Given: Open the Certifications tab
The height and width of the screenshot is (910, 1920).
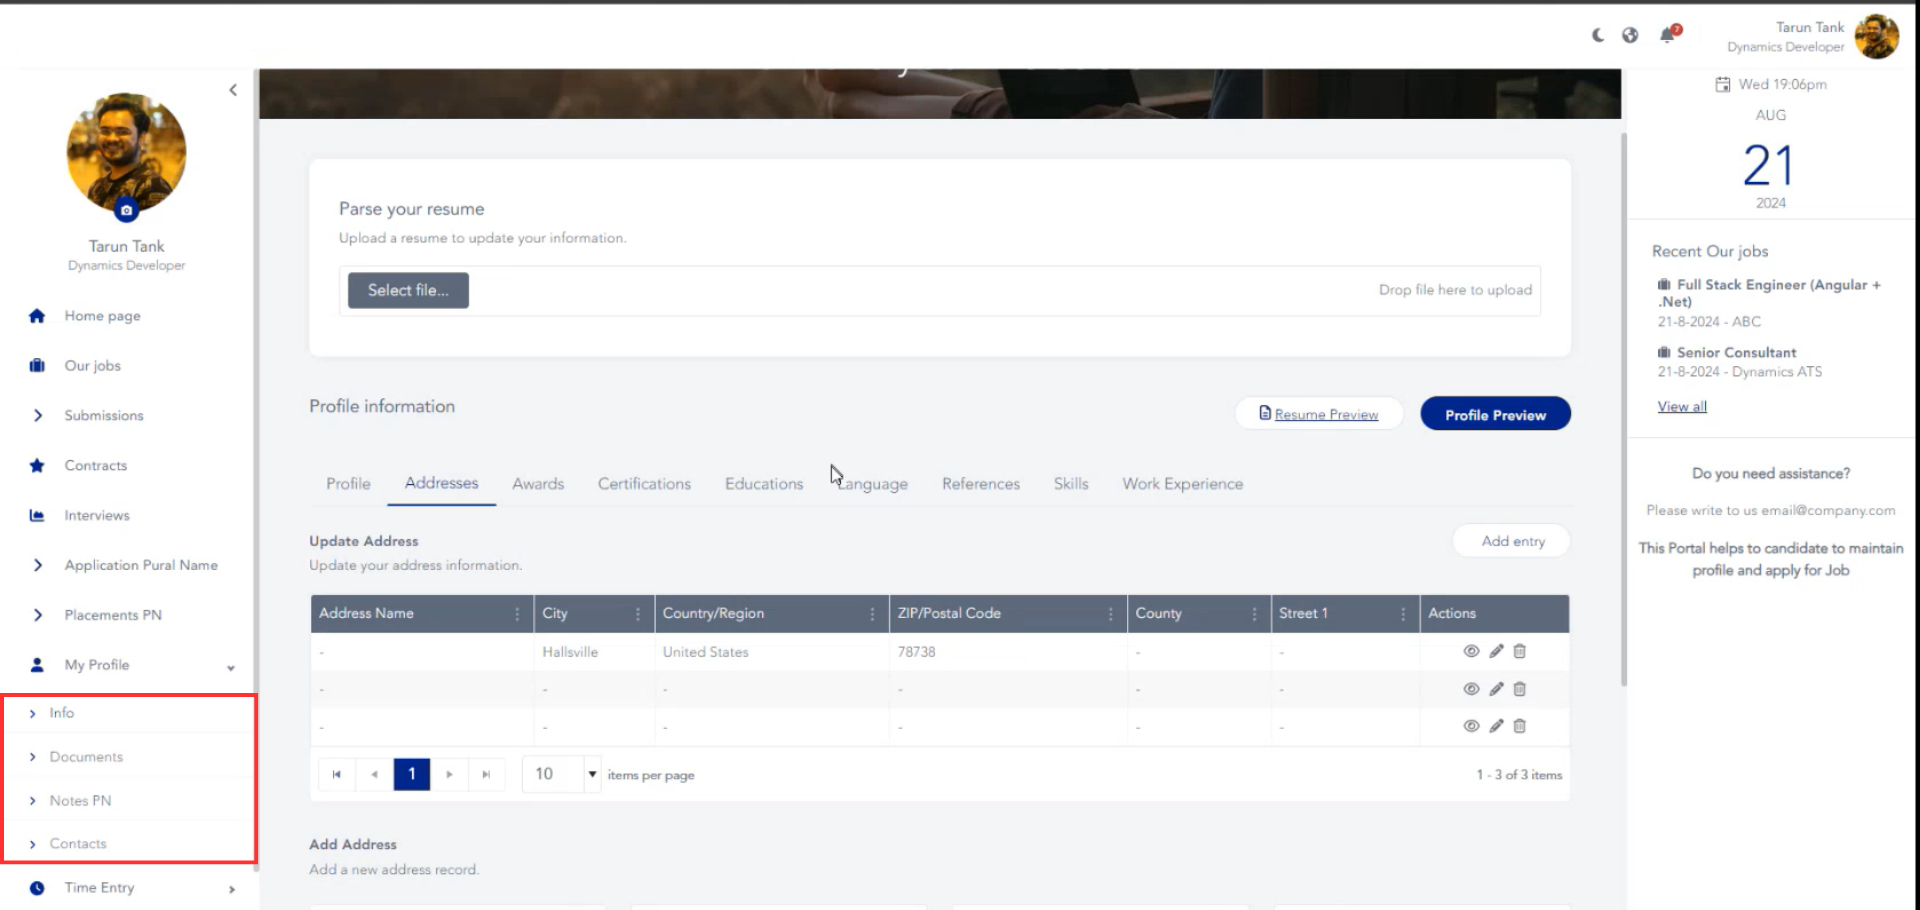Looking at the screenshot, I should (644, 484).
